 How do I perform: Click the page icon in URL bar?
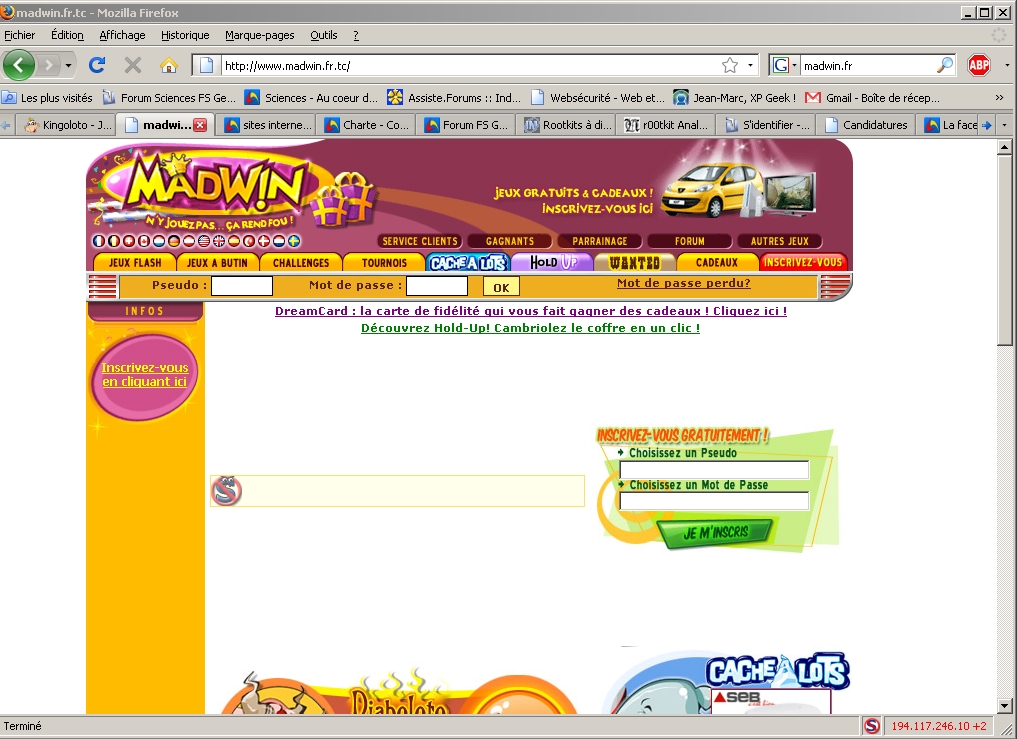point(206,66)
